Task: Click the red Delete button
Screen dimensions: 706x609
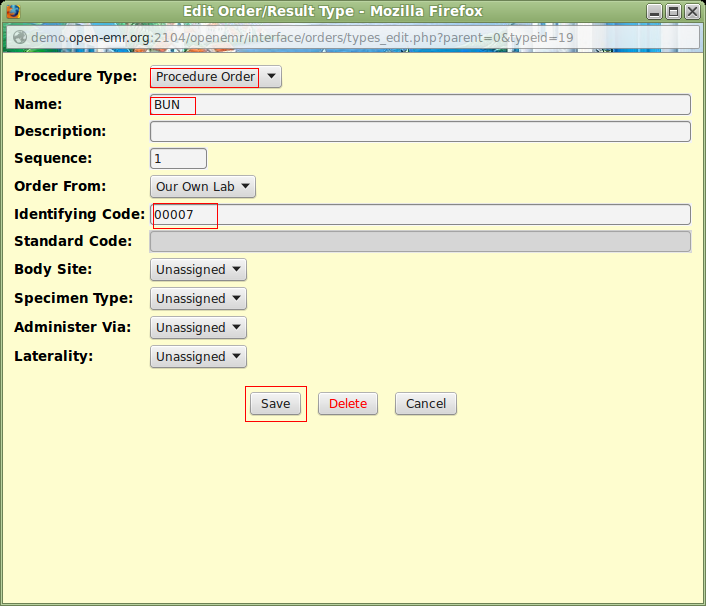Action: coord(348,404)
